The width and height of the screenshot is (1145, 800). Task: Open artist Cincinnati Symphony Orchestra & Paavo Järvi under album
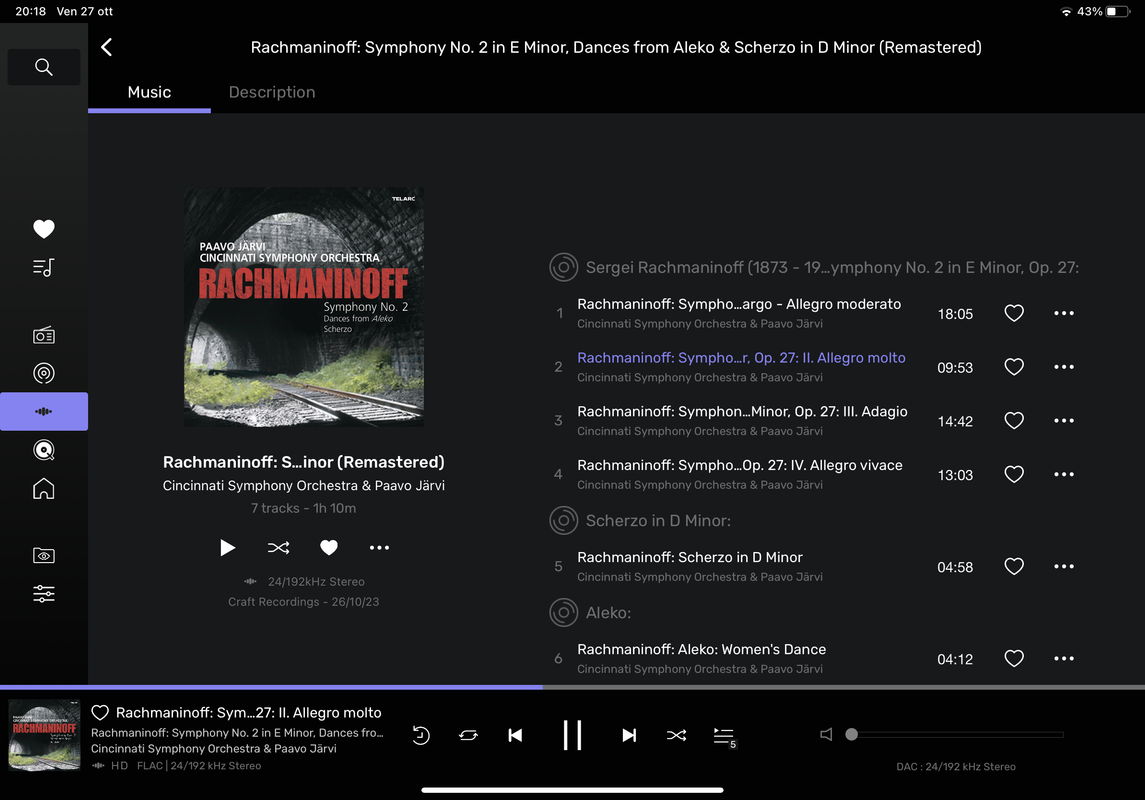tap(304, 485)
